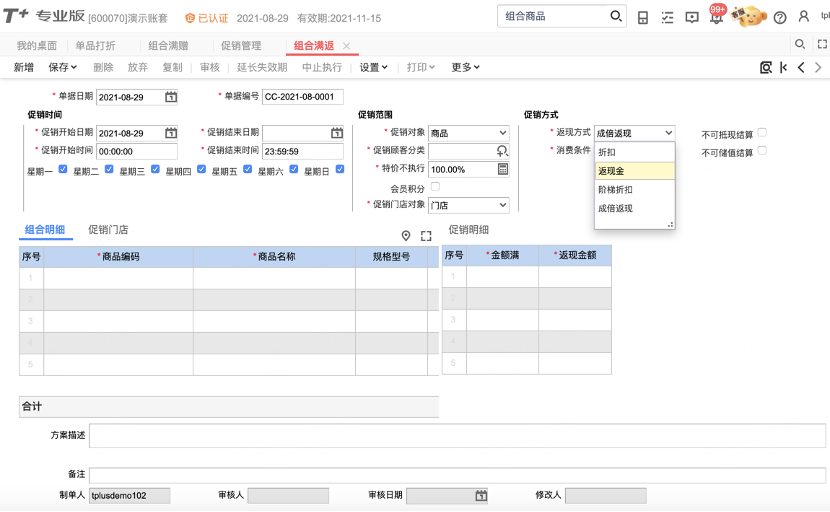Collapse the 返现方式 dropdown
830x512 pixels.
668,133
